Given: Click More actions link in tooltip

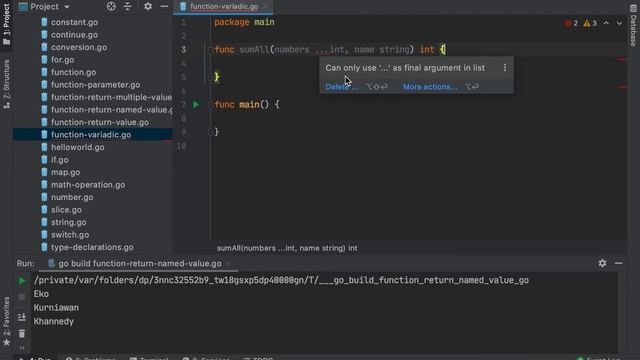Looking at the screenshot, I should tap(430, 87).
